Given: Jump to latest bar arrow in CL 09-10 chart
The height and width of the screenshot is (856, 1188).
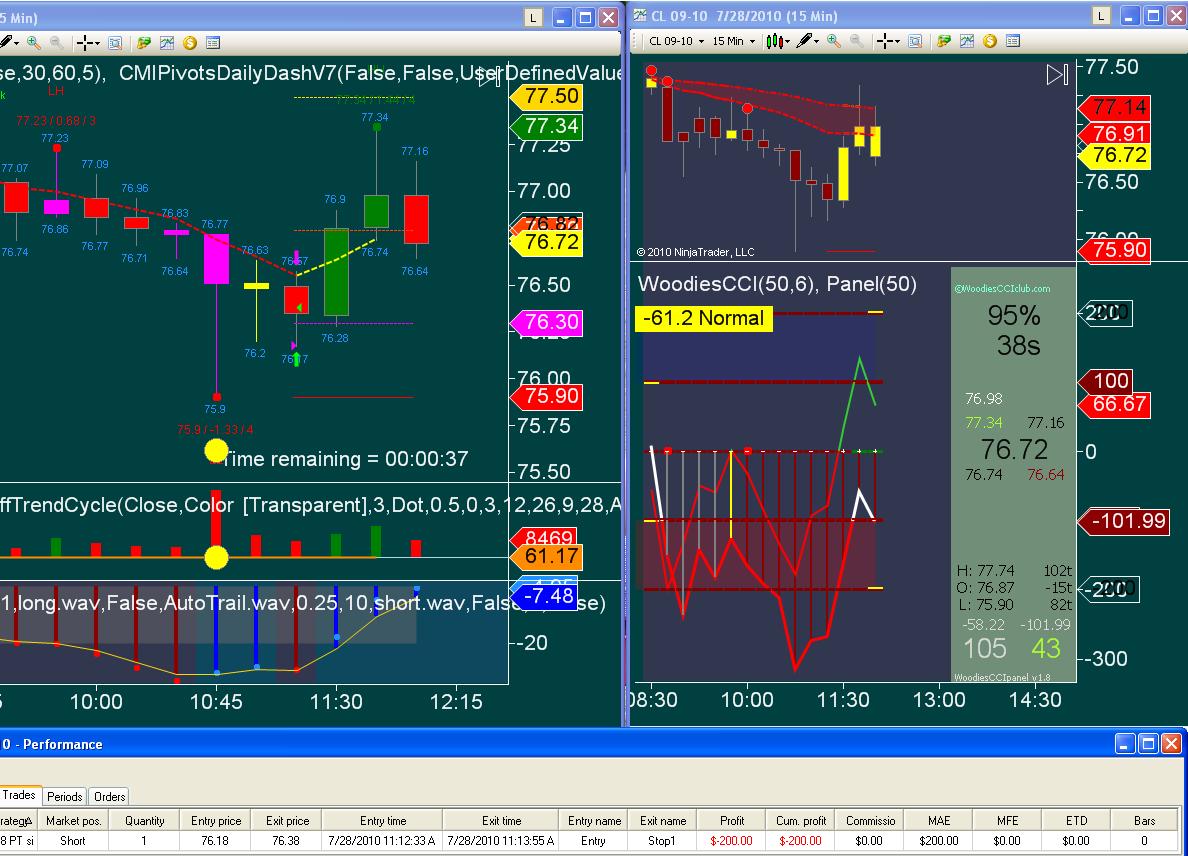Looking at the screenshot, I should point(1058,74).
